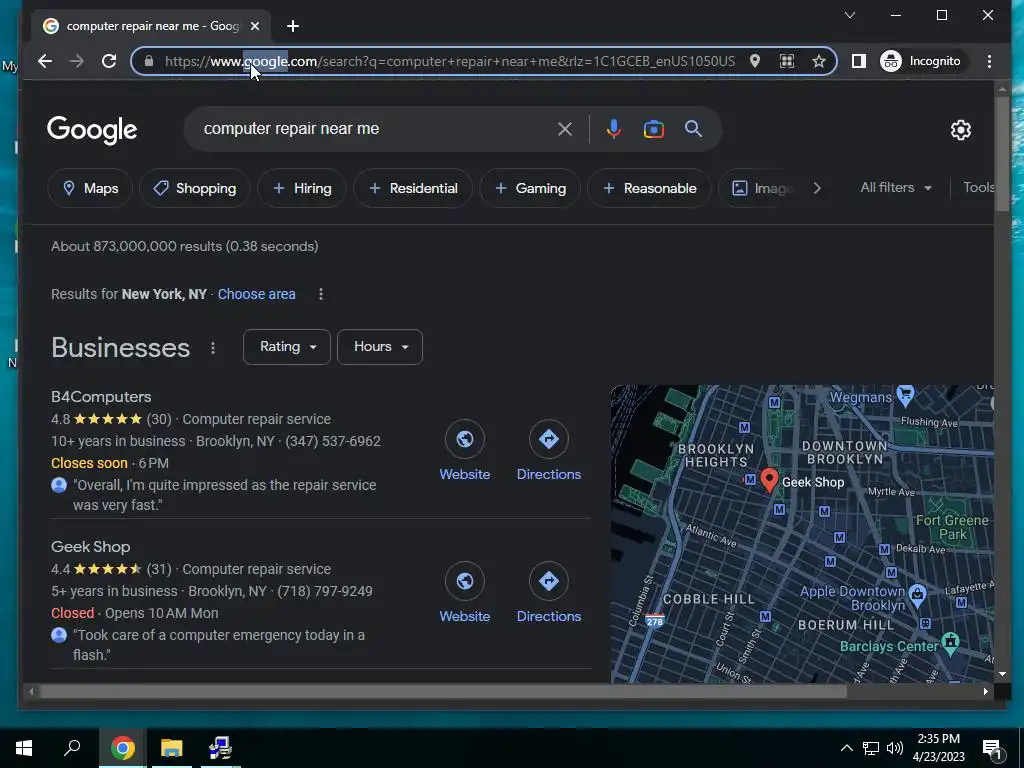
Task: Click the magnifying glass search button
Action: [x=694, y=129]
